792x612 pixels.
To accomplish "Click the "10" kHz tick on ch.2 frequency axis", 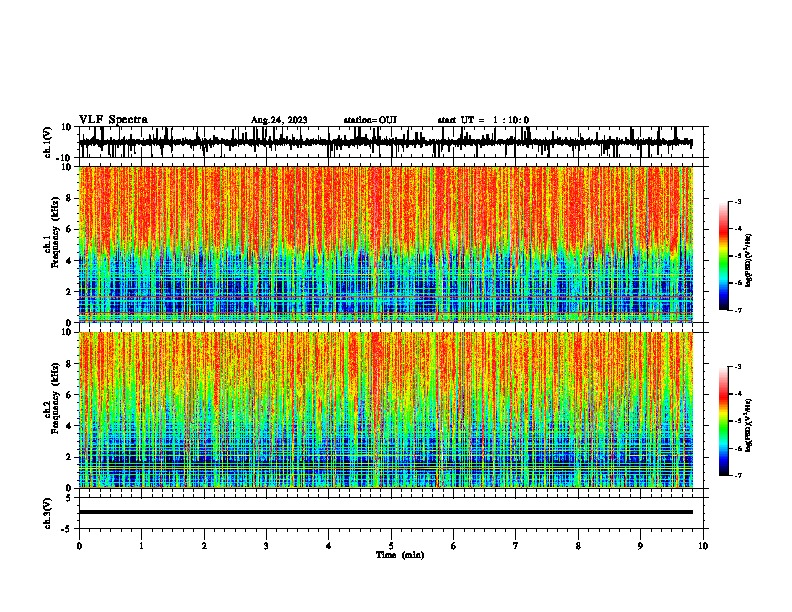I will click(67, 332).
